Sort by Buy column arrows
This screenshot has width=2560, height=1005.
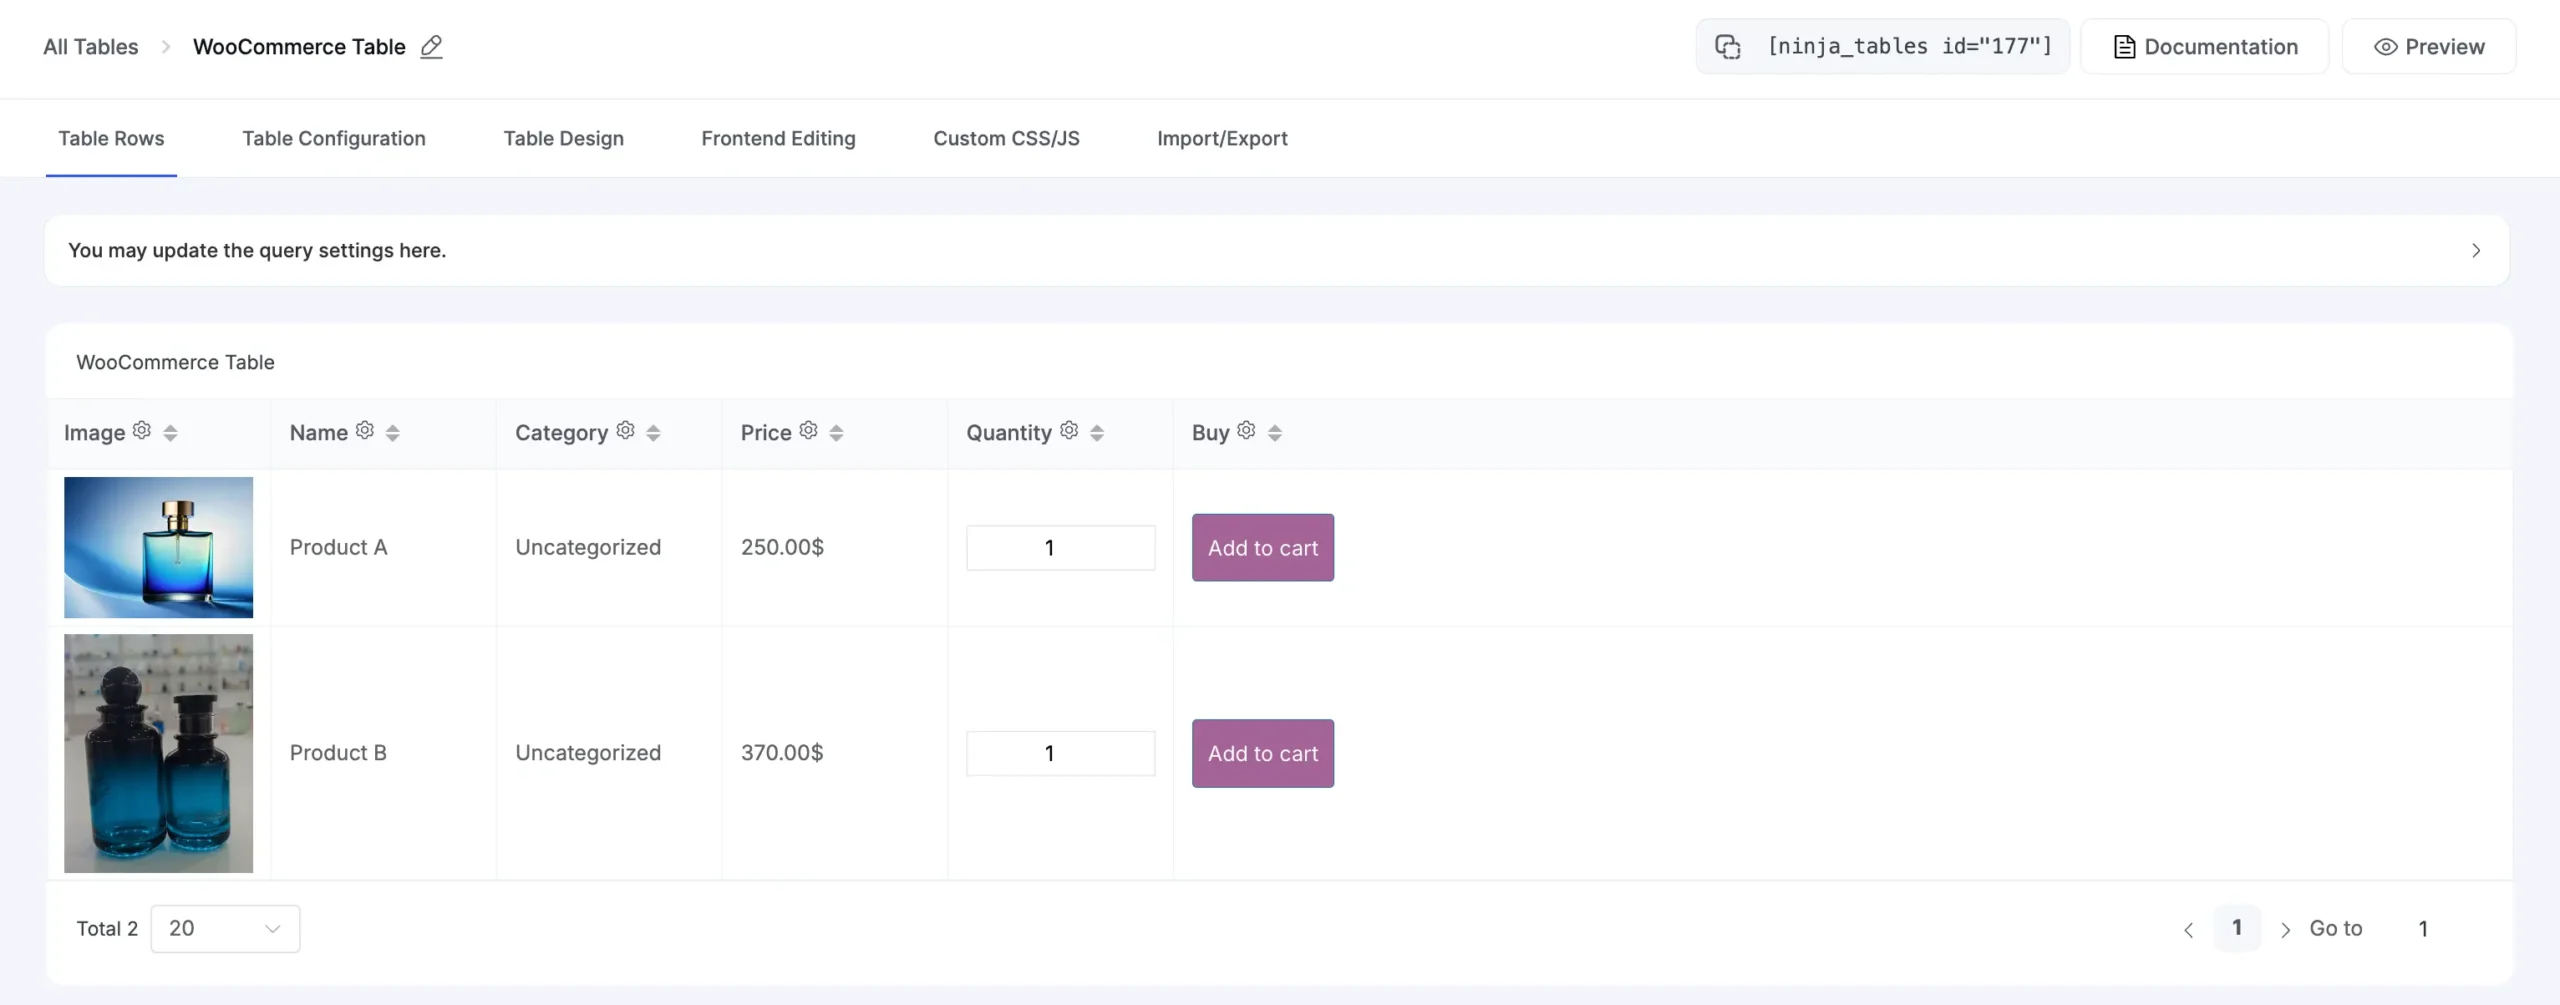1274,433
